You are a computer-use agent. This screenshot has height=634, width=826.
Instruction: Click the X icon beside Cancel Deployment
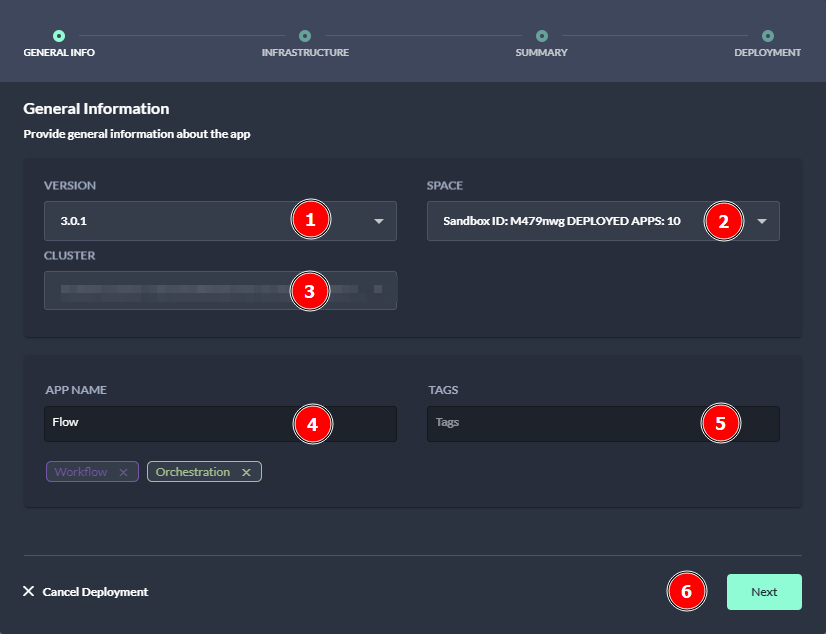29,591
